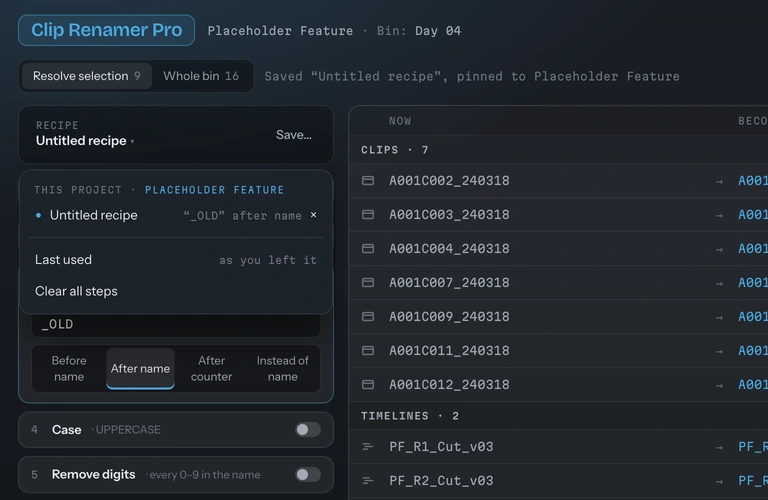Enable the Remove digits step switch

[308, 475]
